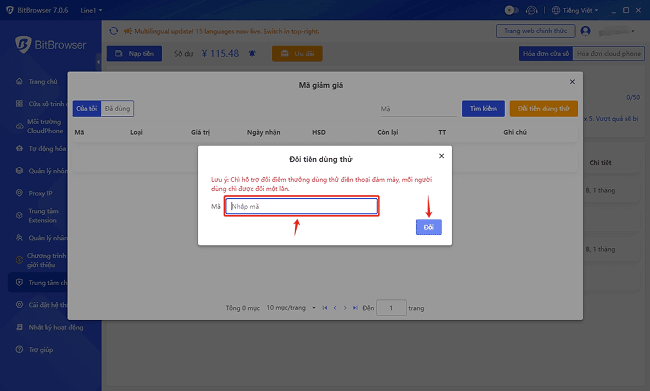Switch to the Của tôi tab
650x391 pixels.
[x=87, y=109]
